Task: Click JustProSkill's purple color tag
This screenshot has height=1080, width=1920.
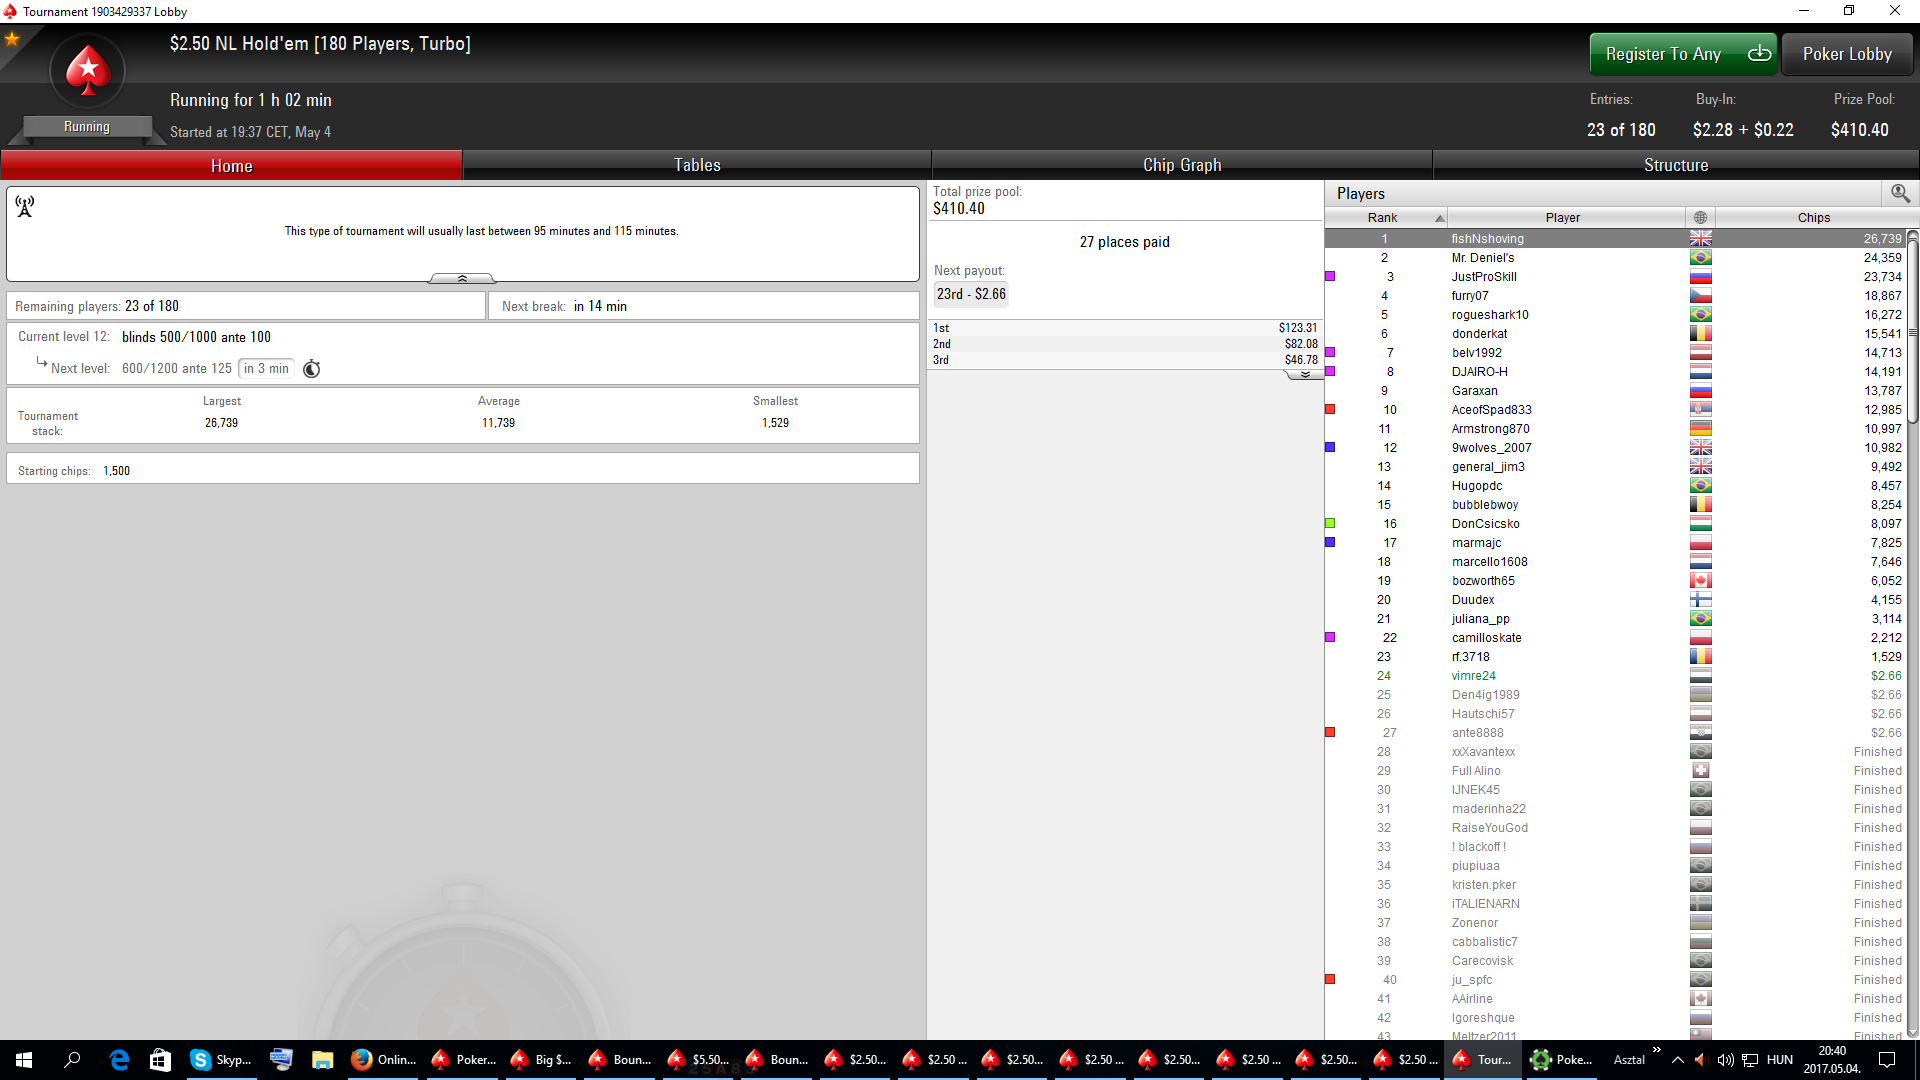Action: point(1330,276)
